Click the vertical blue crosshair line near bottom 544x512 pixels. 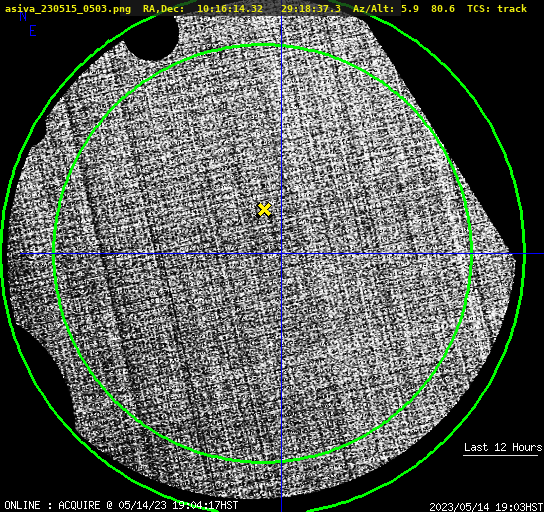click(x=281, y=493)
